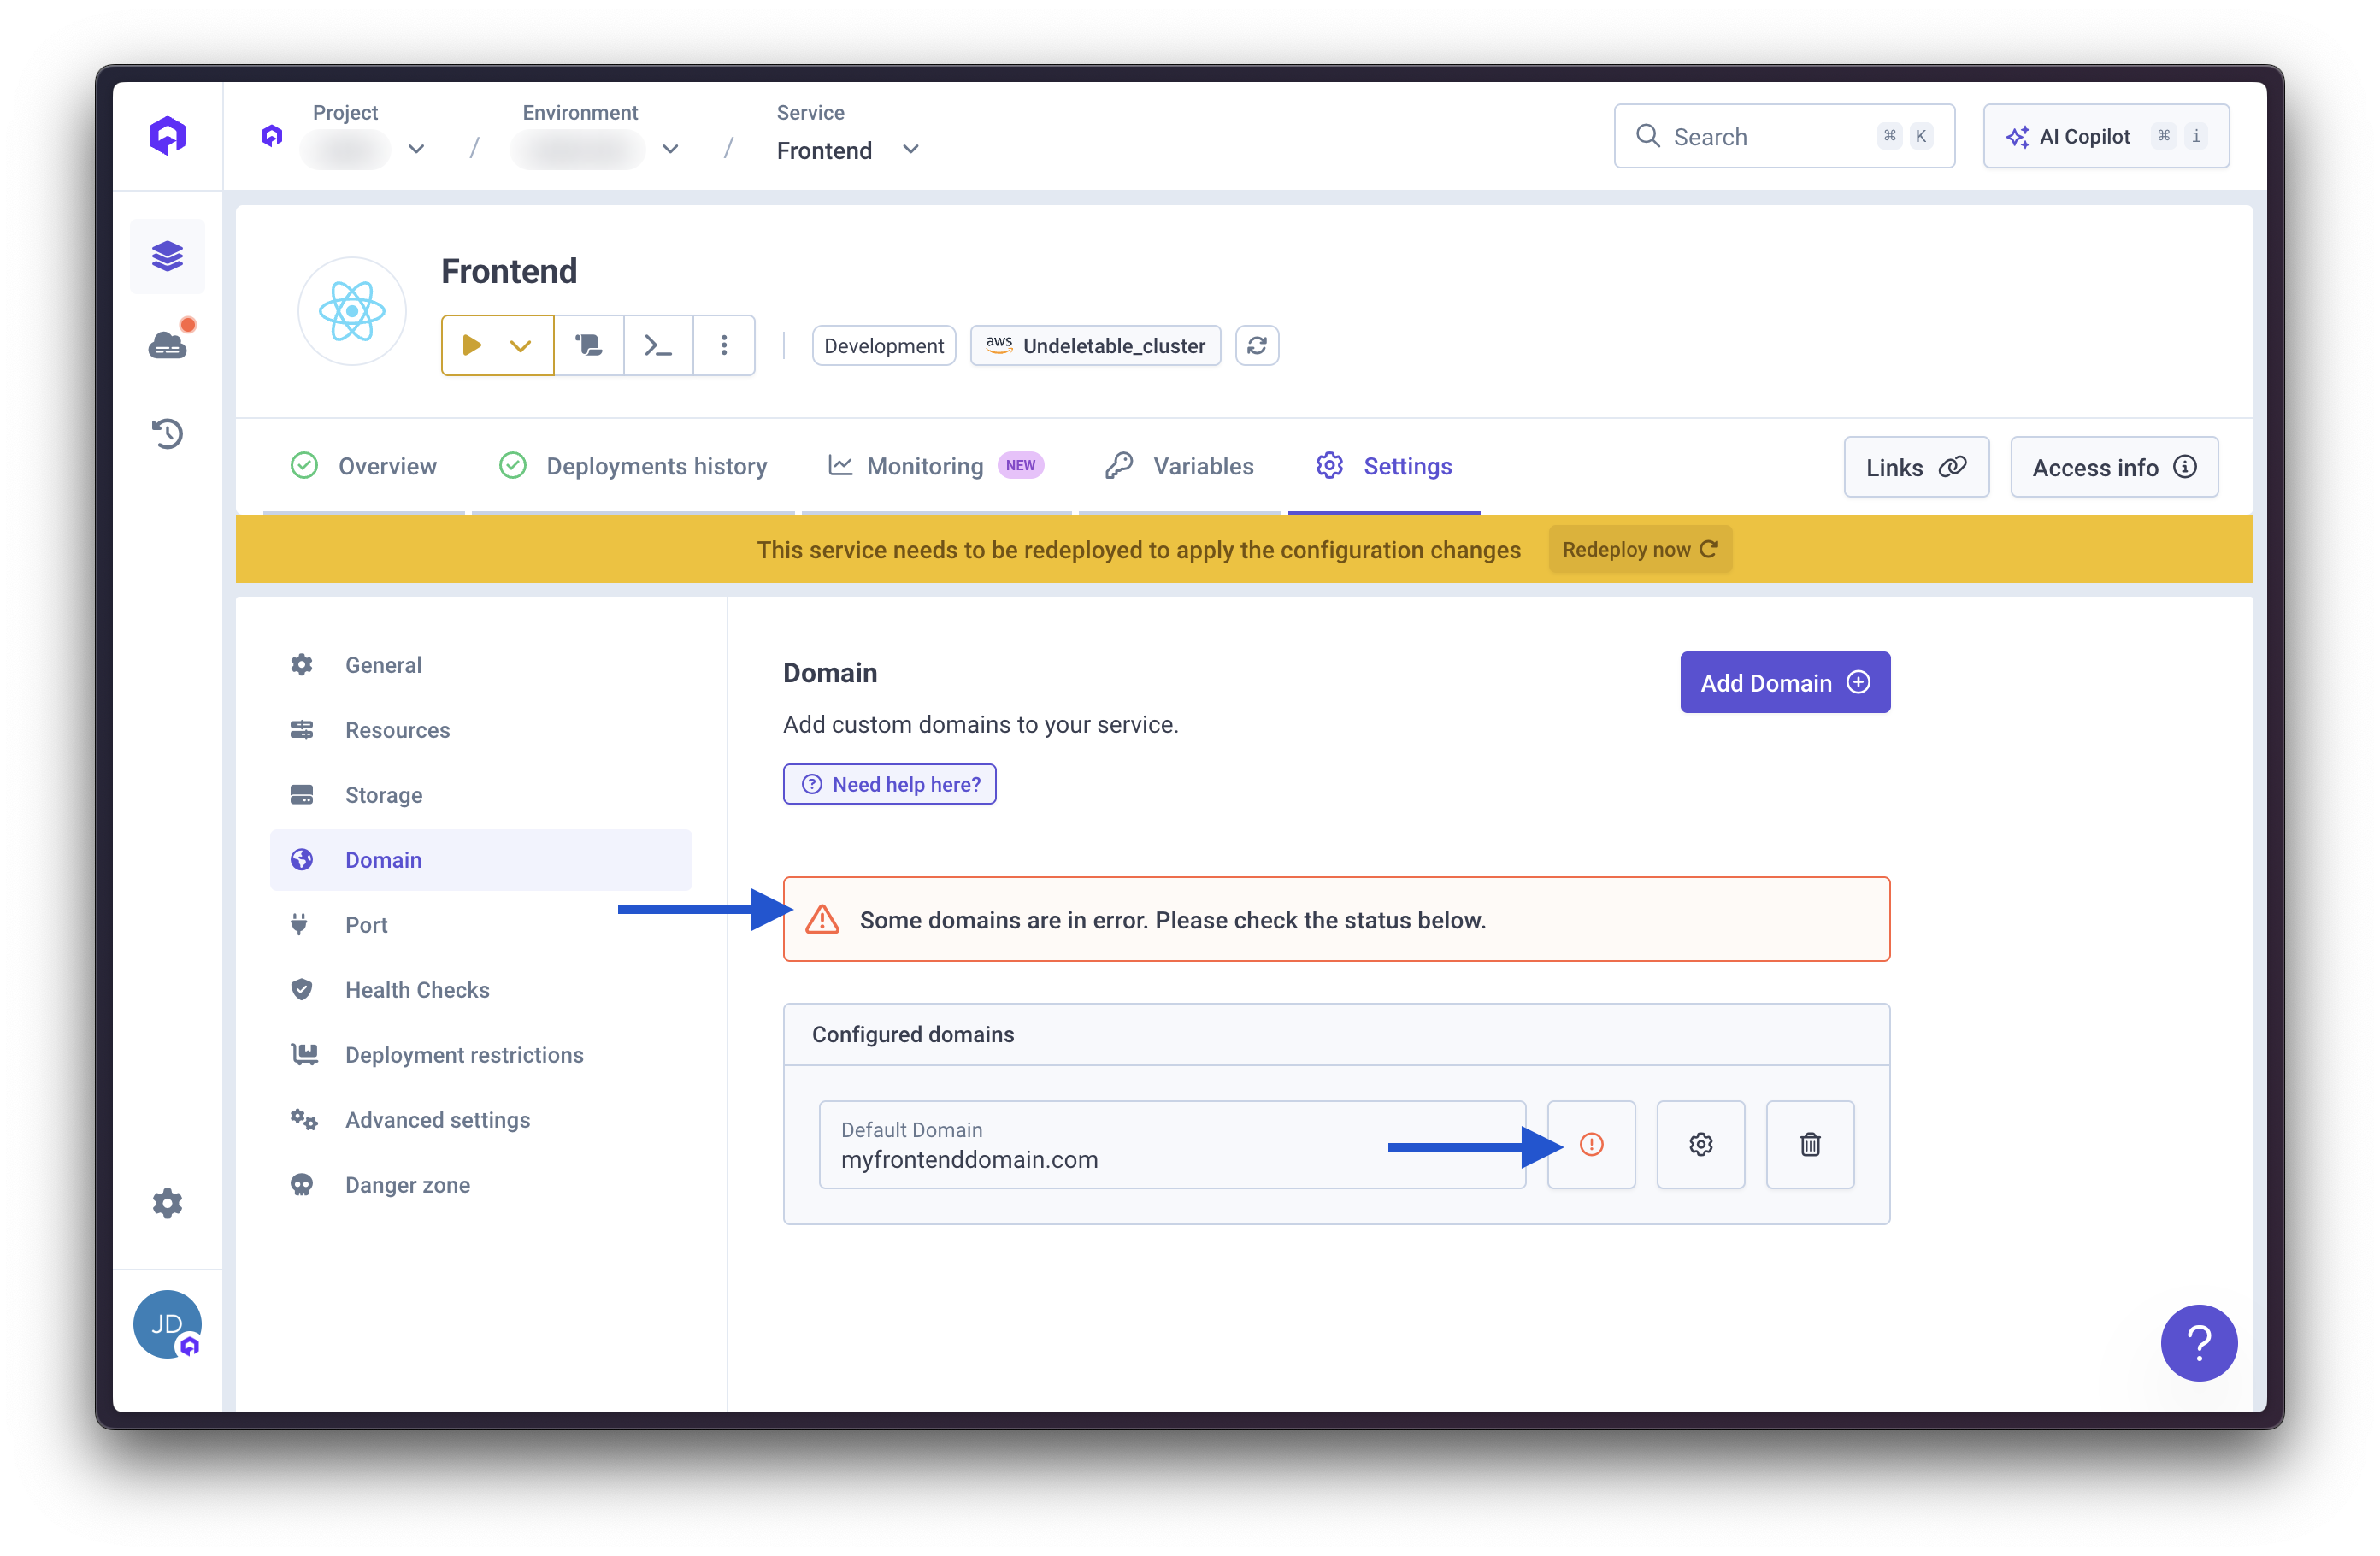Open the audit history sidebar icon
Screen dimensions: 2380x1556
click(x=167, y=433)
